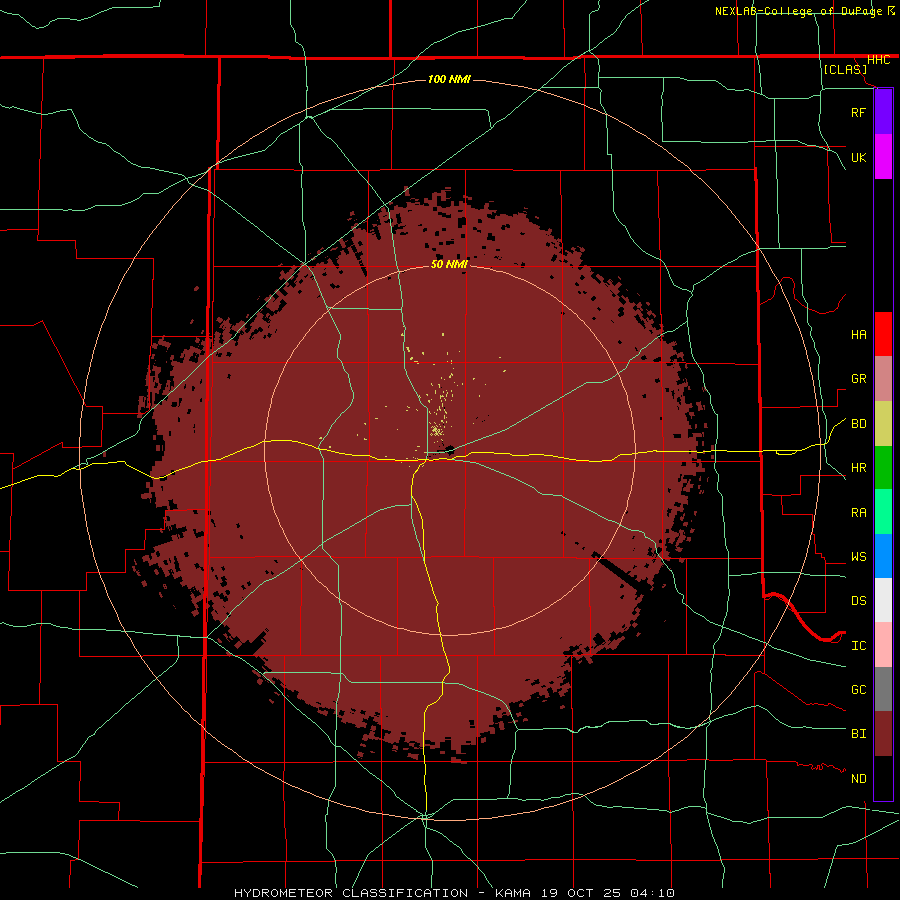This screenshot has height=900, width=900.
Task: Pick the dark green HR legend swatch
Action: [883, 468]
